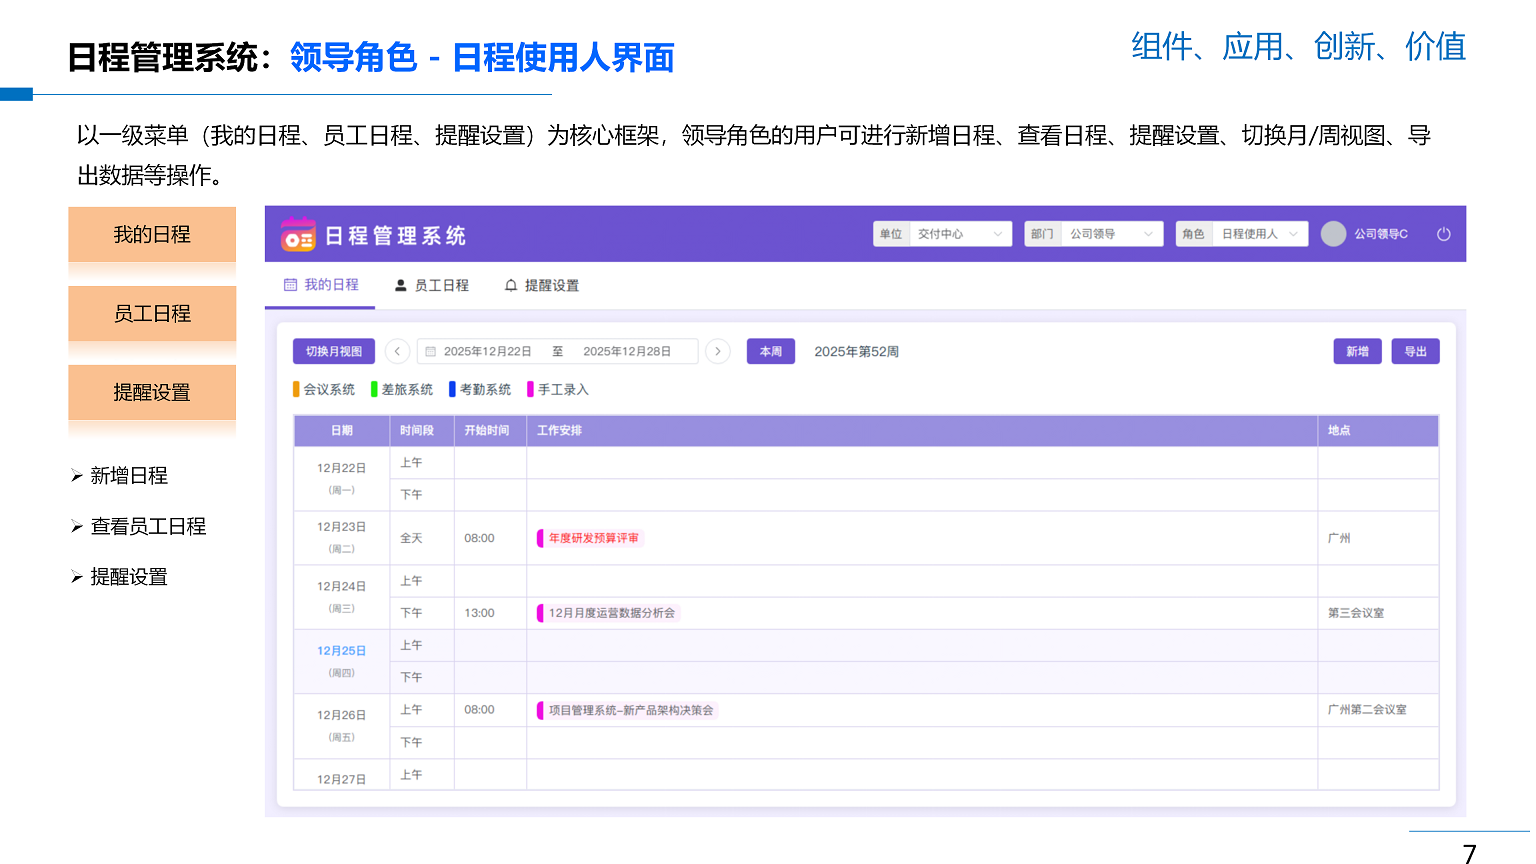Open the 单位 dropdown showing 交付中心
The width and height of the screenshot is (1536, 864).
(957, 234)
